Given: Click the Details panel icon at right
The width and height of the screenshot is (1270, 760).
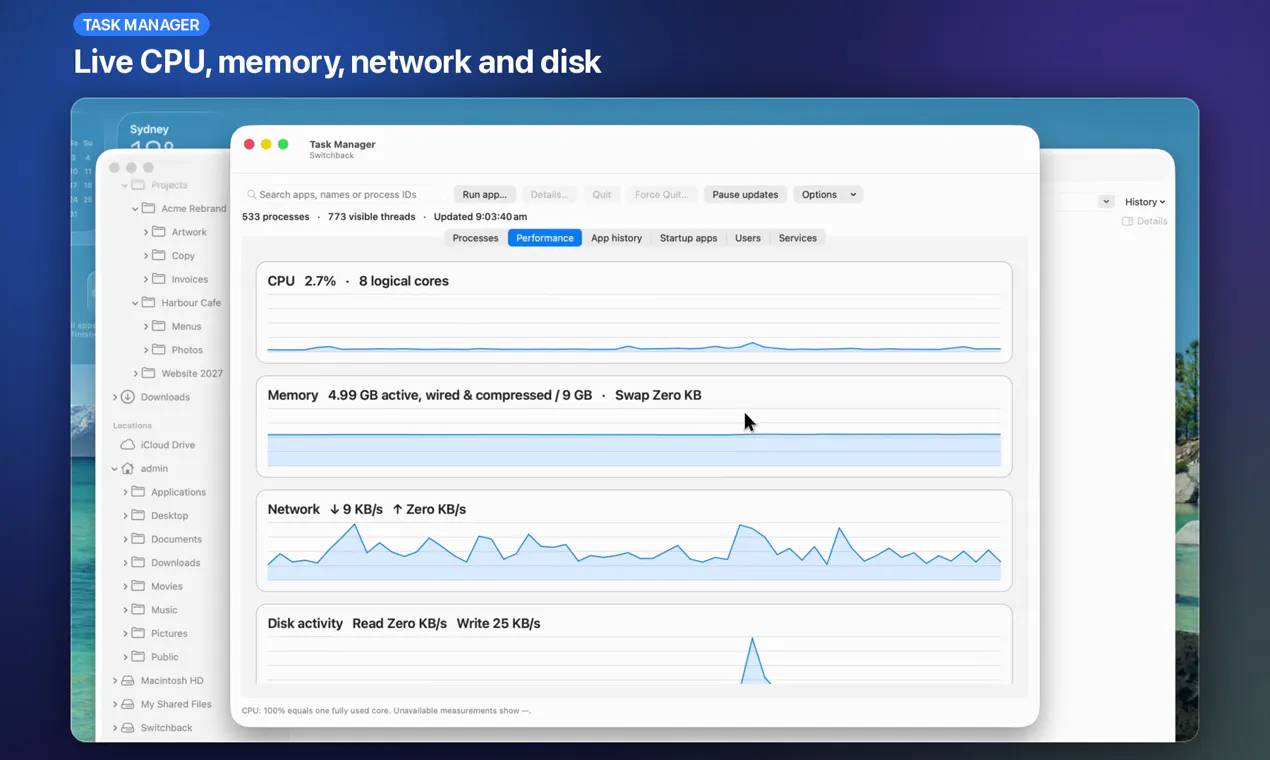Looking at the screenshot, I should (x=1127, y=221).
